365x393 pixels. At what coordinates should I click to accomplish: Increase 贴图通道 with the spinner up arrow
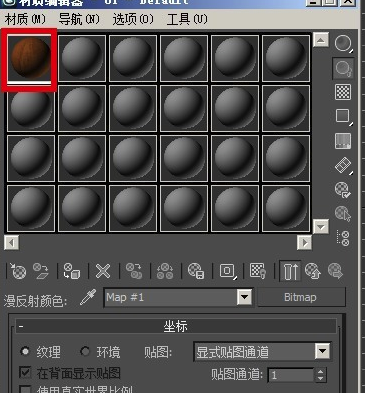point(320,372)
